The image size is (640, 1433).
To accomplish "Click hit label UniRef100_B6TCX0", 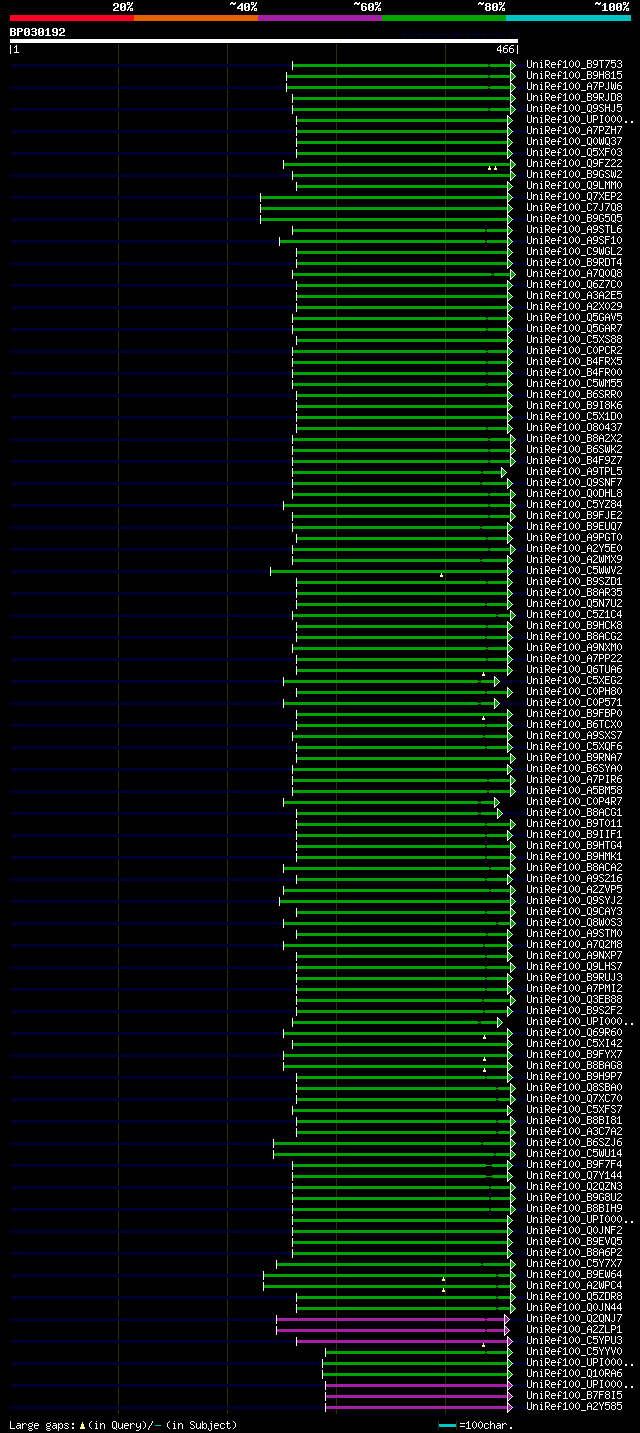I will tap(574, 725).
